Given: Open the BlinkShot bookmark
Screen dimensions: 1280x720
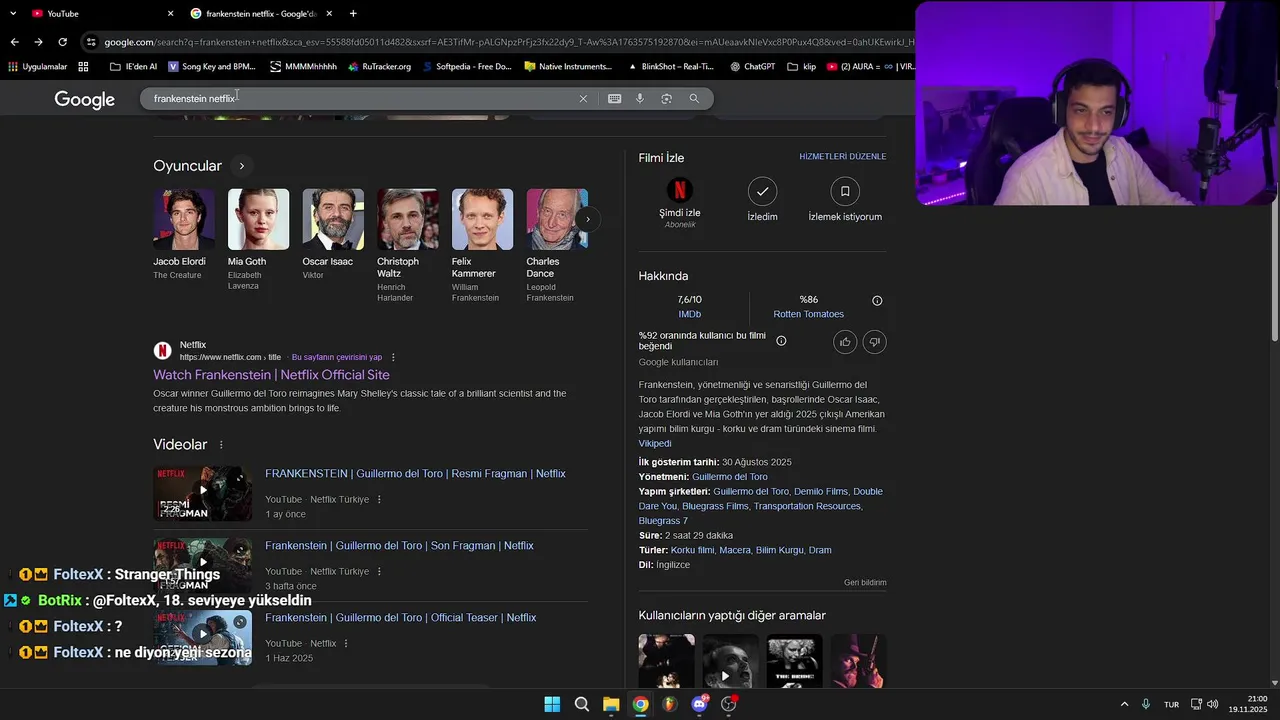Looking at the screenshot, I should pyautogui.click(x=670, y=67).
